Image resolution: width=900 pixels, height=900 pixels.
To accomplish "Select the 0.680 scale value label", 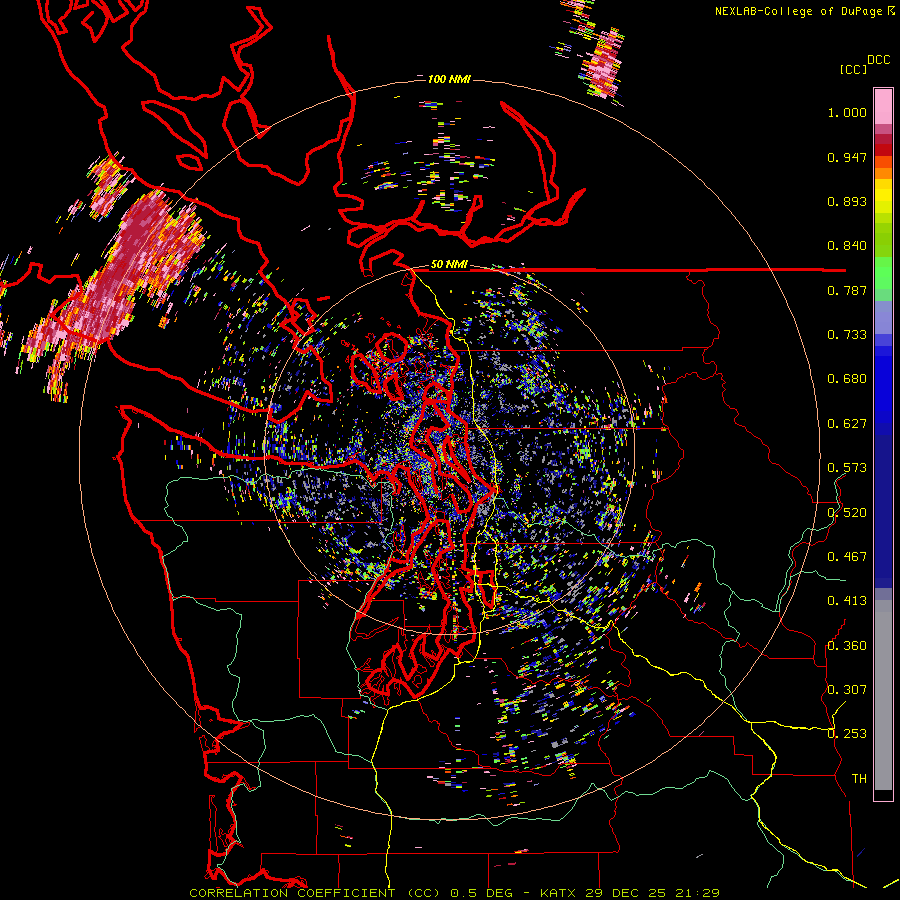I will tap(847, 379).
